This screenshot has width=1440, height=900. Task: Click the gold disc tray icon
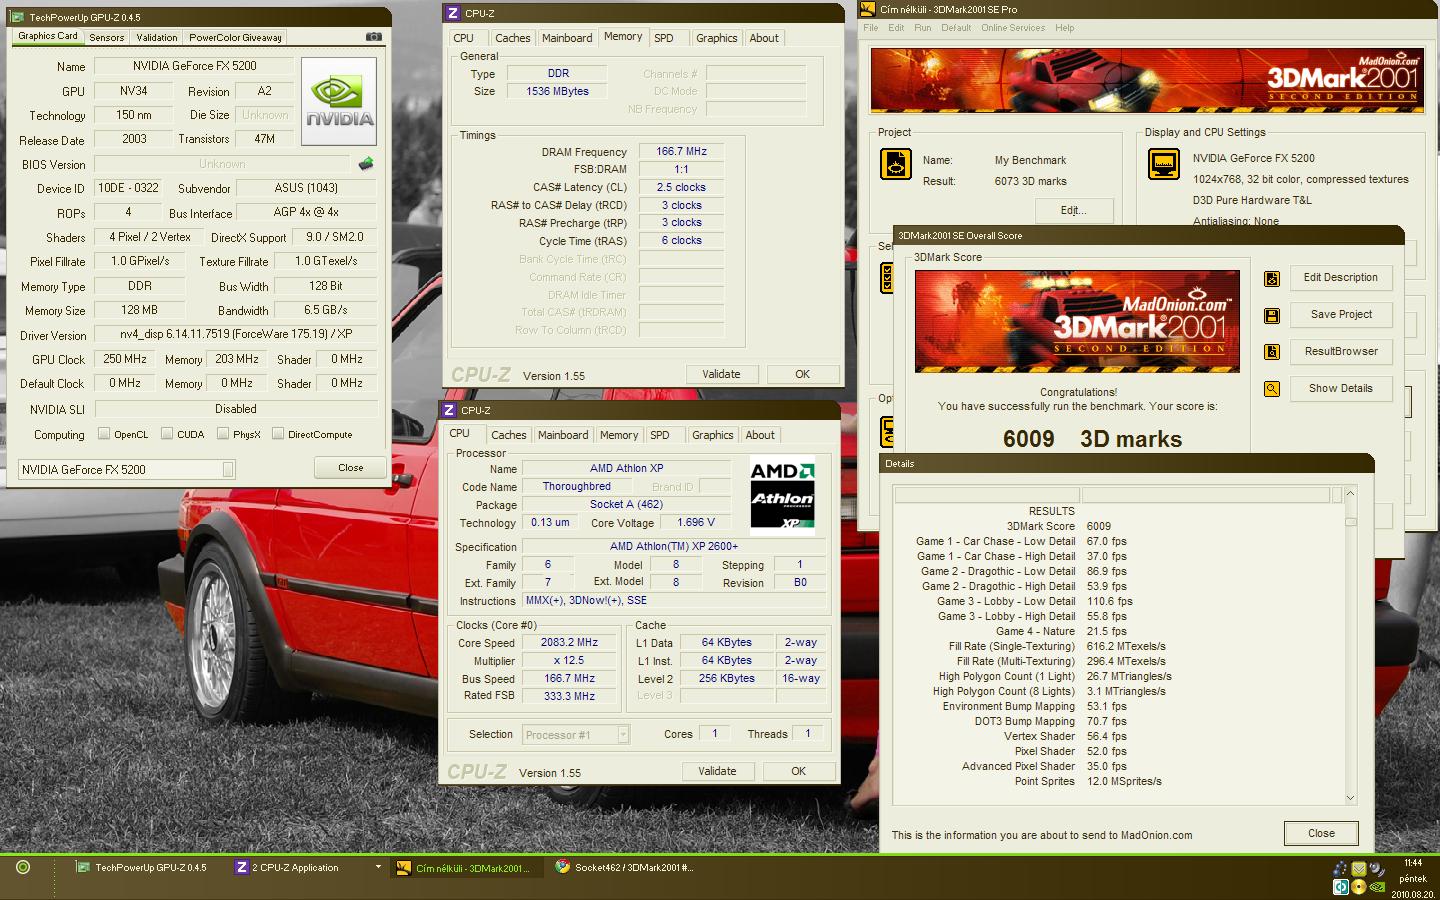1359,887
